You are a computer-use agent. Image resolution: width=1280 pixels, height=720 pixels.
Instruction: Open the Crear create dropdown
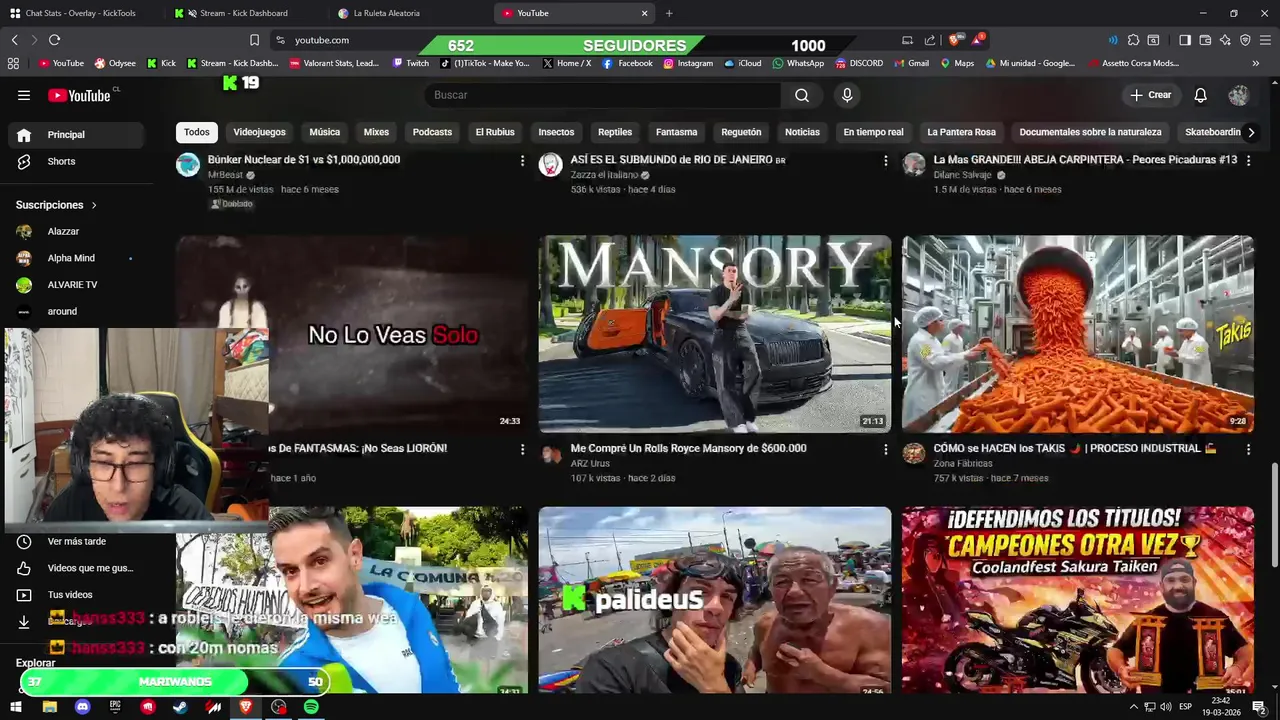tap(1150, 95)
